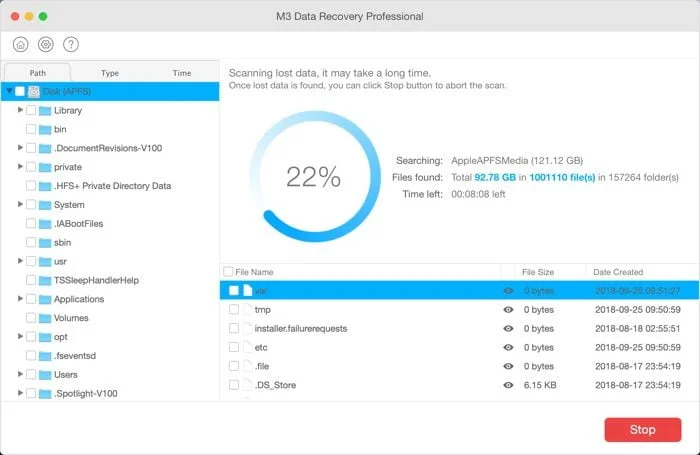Preview tmp with its eye icon
700x455 pixels.
[508, 310]
